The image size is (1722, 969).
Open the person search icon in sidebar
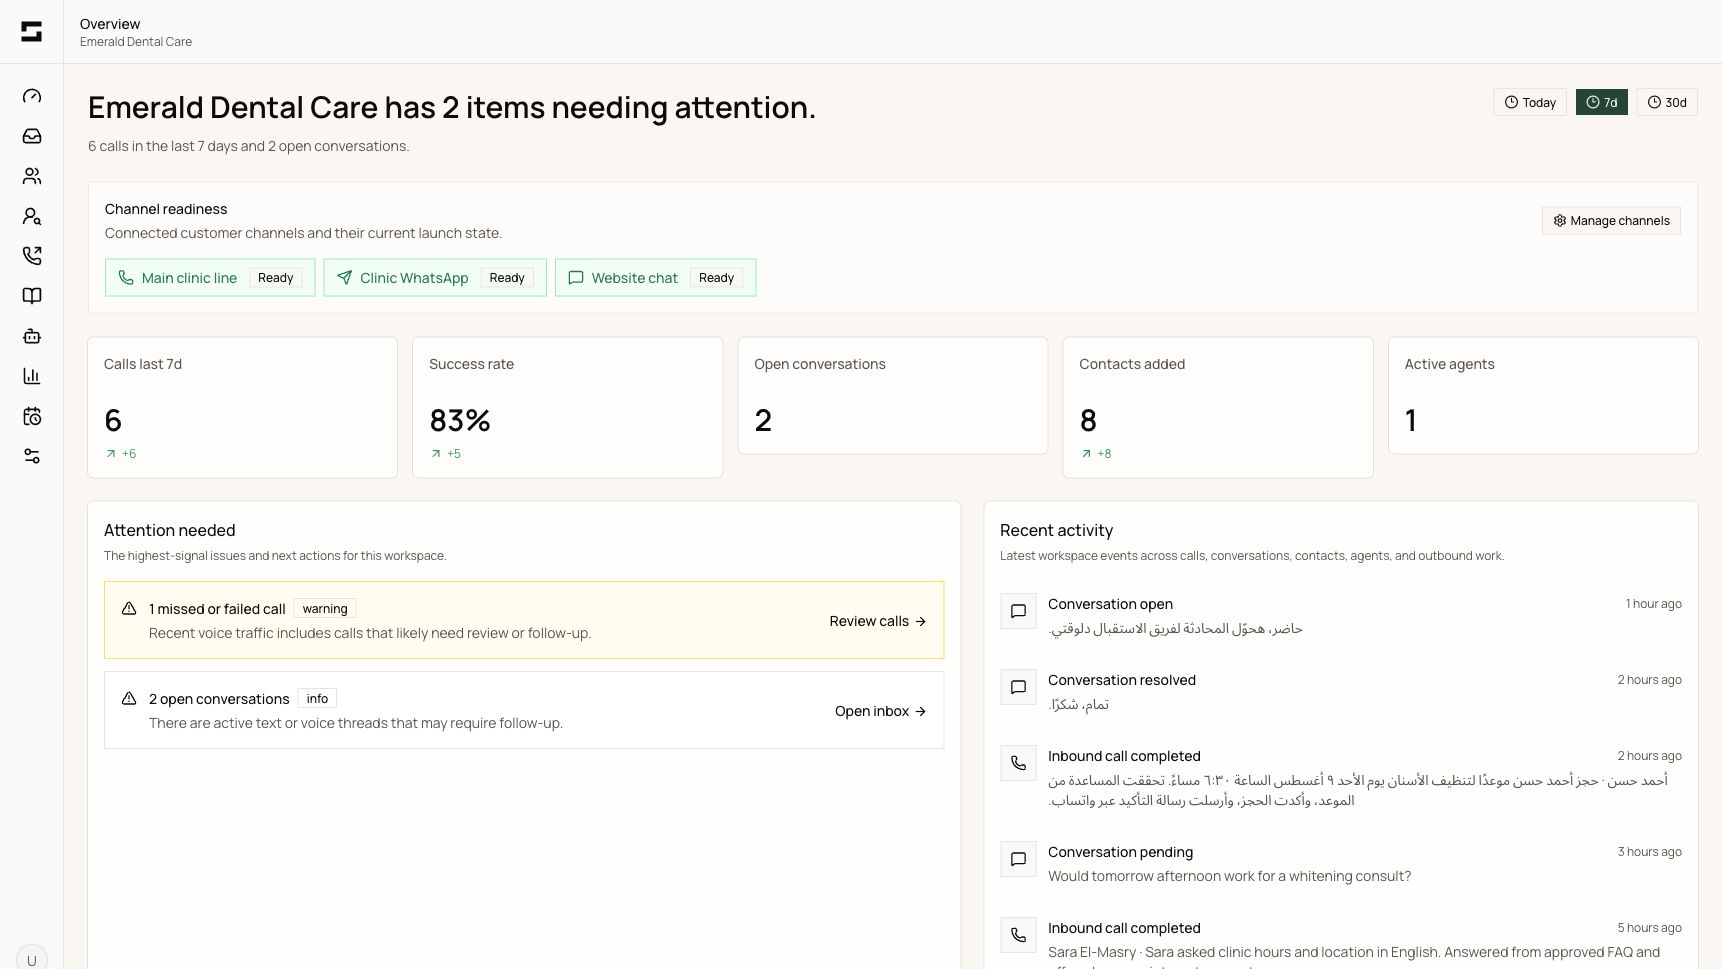click(x=32, y=216)
